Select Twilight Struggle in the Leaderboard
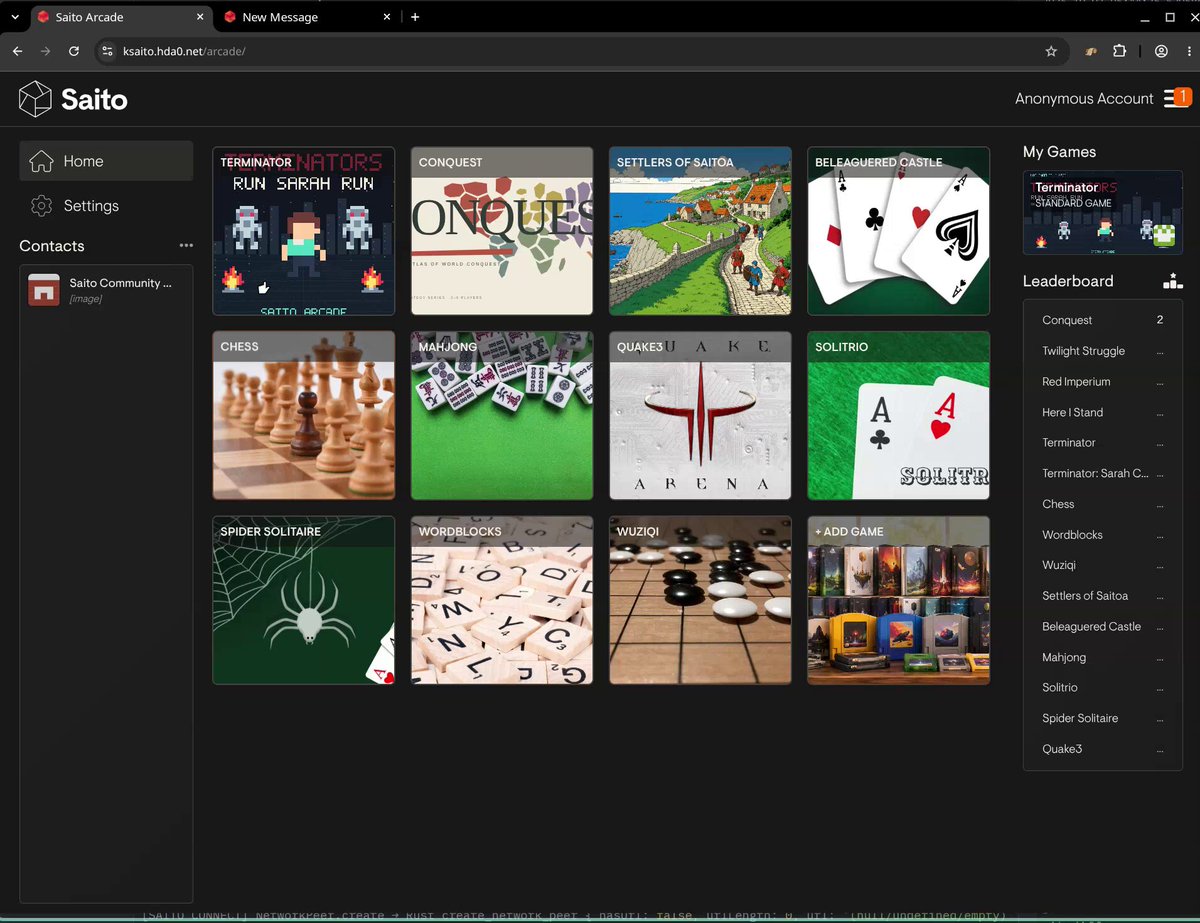 pos(1102,351)
